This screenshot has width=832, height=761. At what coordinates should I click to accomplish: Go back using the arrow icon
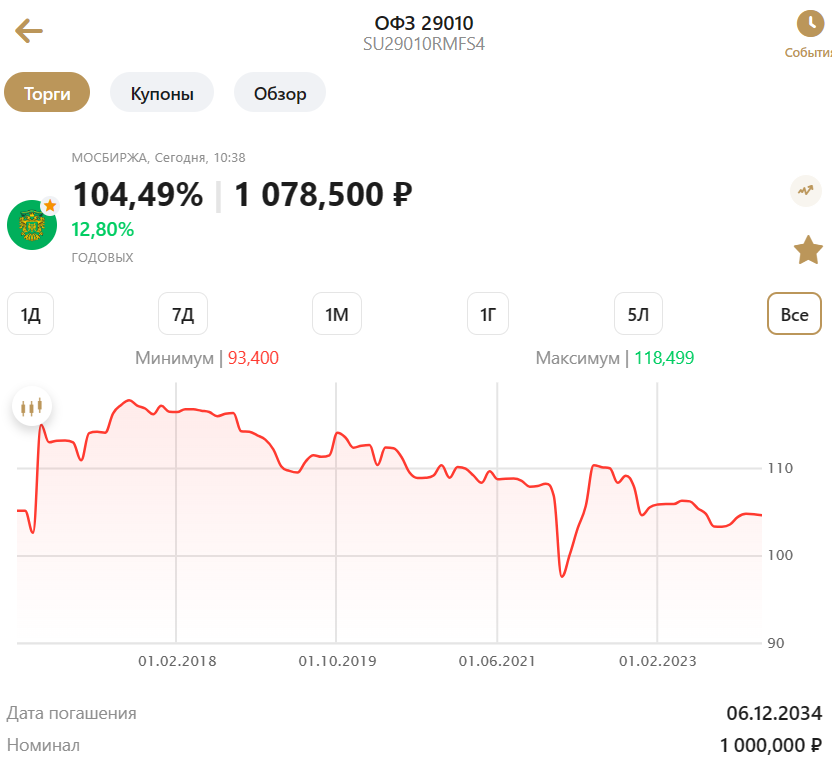(x=28, y=30)
